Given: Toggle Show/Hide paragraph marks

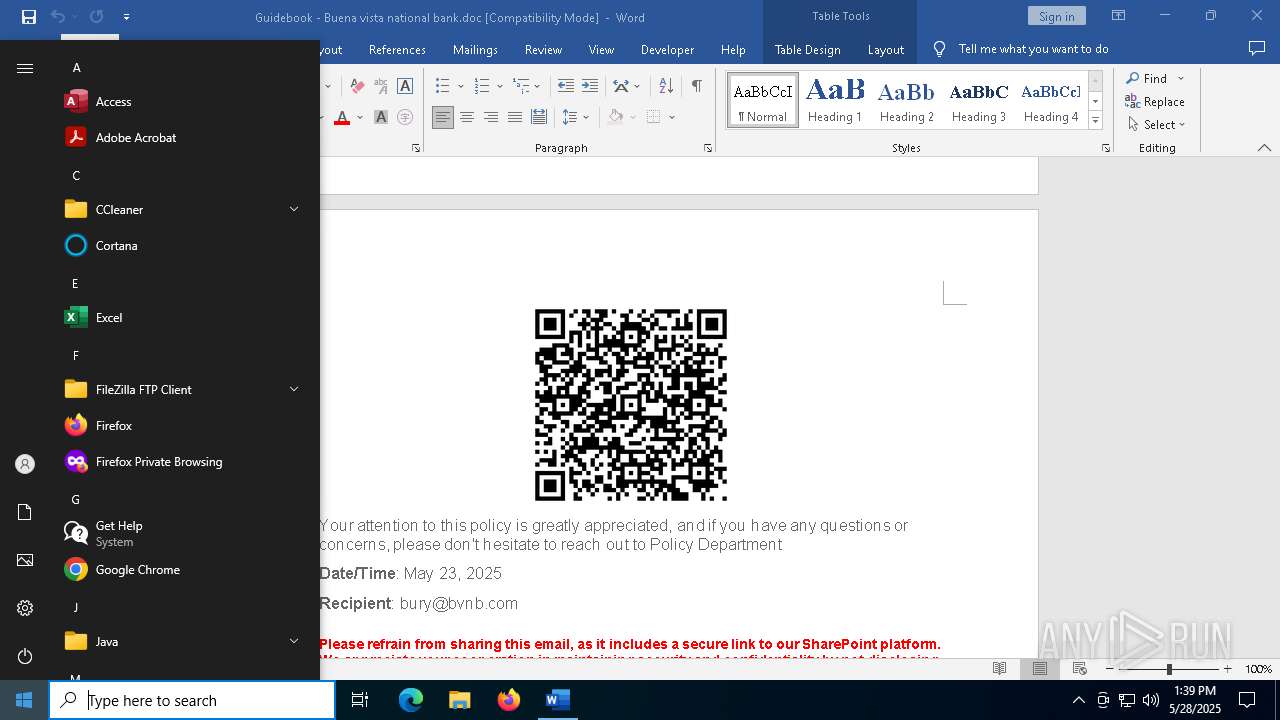Looking at the screenshot, I should pyautogui.click(x=696, y=86).
